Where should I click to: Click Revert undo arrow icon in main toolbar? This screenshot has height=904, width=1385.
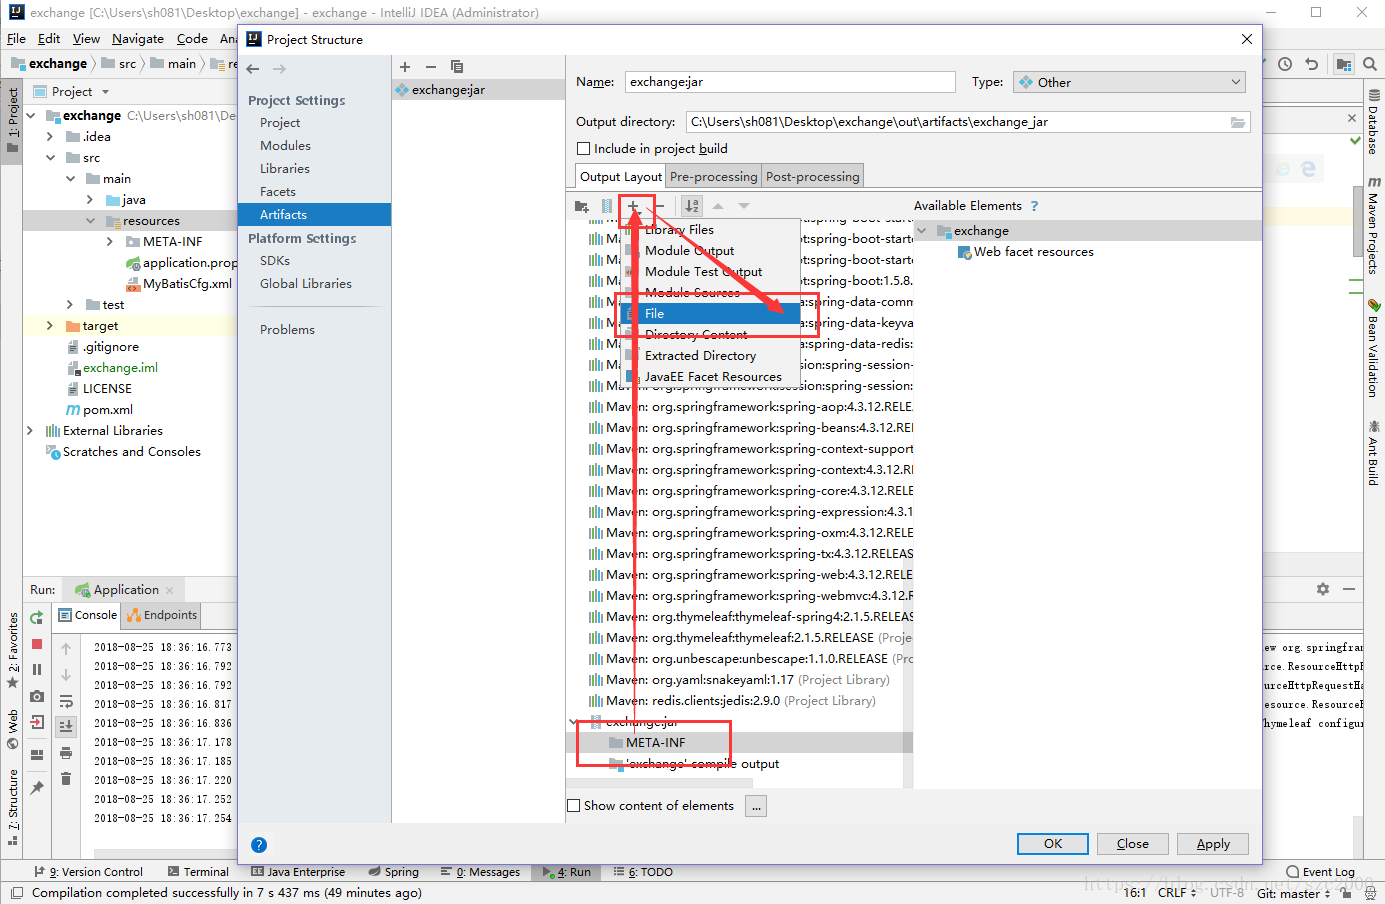tap(1311, 64)
